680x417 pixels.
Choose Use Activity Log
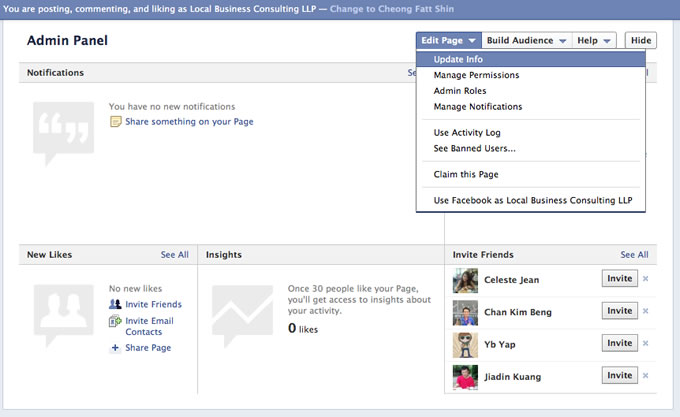(x=531, y=133)
